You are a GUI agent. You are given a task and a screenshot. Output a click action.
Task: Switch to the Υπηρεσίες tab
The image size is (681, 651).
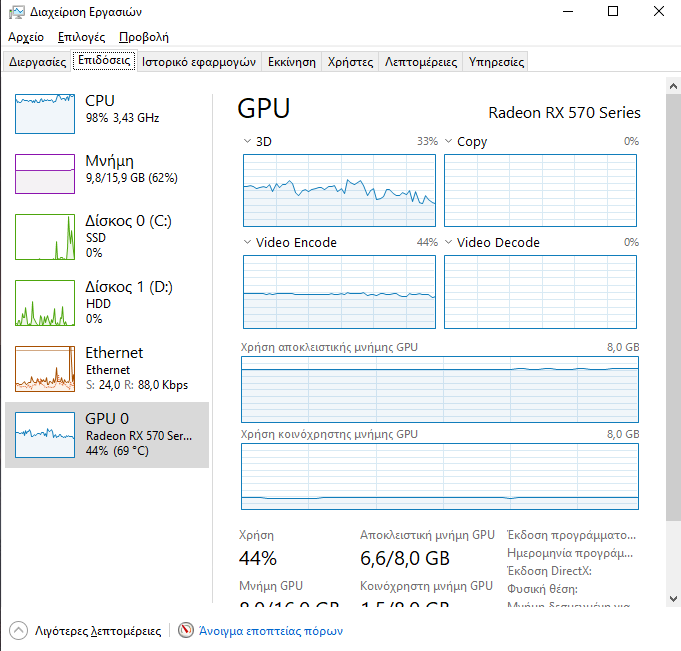pyautogui.click(x=496, y=62)
